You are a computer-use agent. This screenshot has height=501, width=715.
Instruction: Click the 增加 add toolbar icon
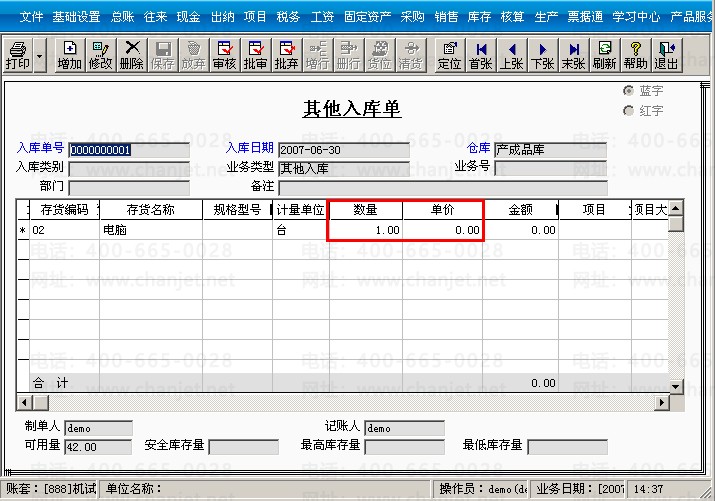pyautogui.click(x=70, y=56)
